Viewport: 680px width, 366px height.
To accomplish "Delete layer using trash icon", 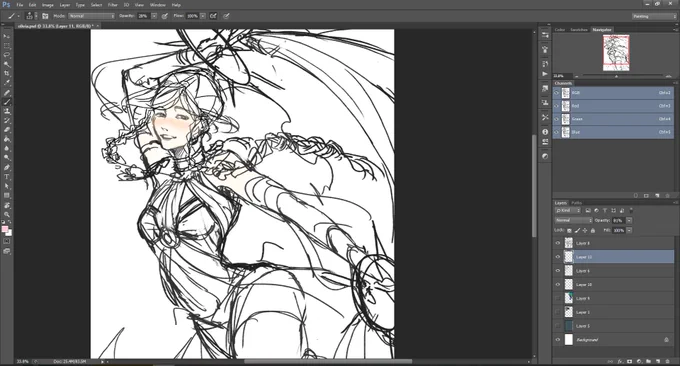I will click(667, 361).
